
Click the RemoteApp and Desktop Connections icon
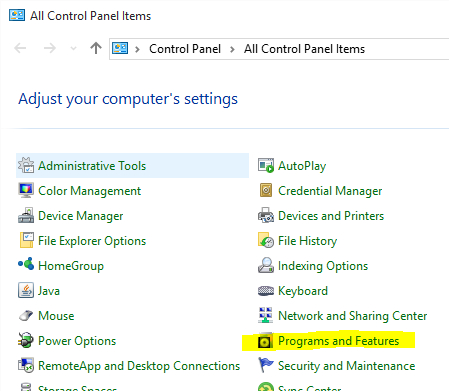(26, 365)
